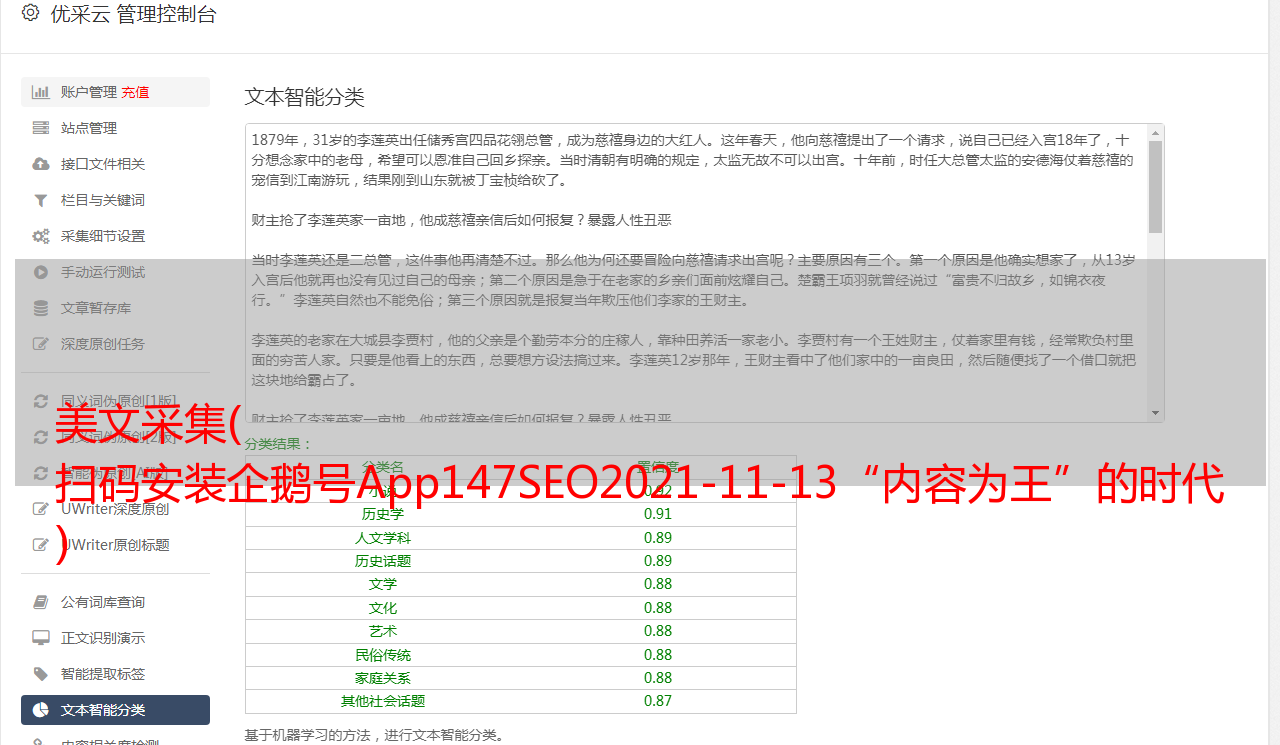
Task: Click the refresh icon for 同义词伪原创[1版]
Action: pos(41,401)
